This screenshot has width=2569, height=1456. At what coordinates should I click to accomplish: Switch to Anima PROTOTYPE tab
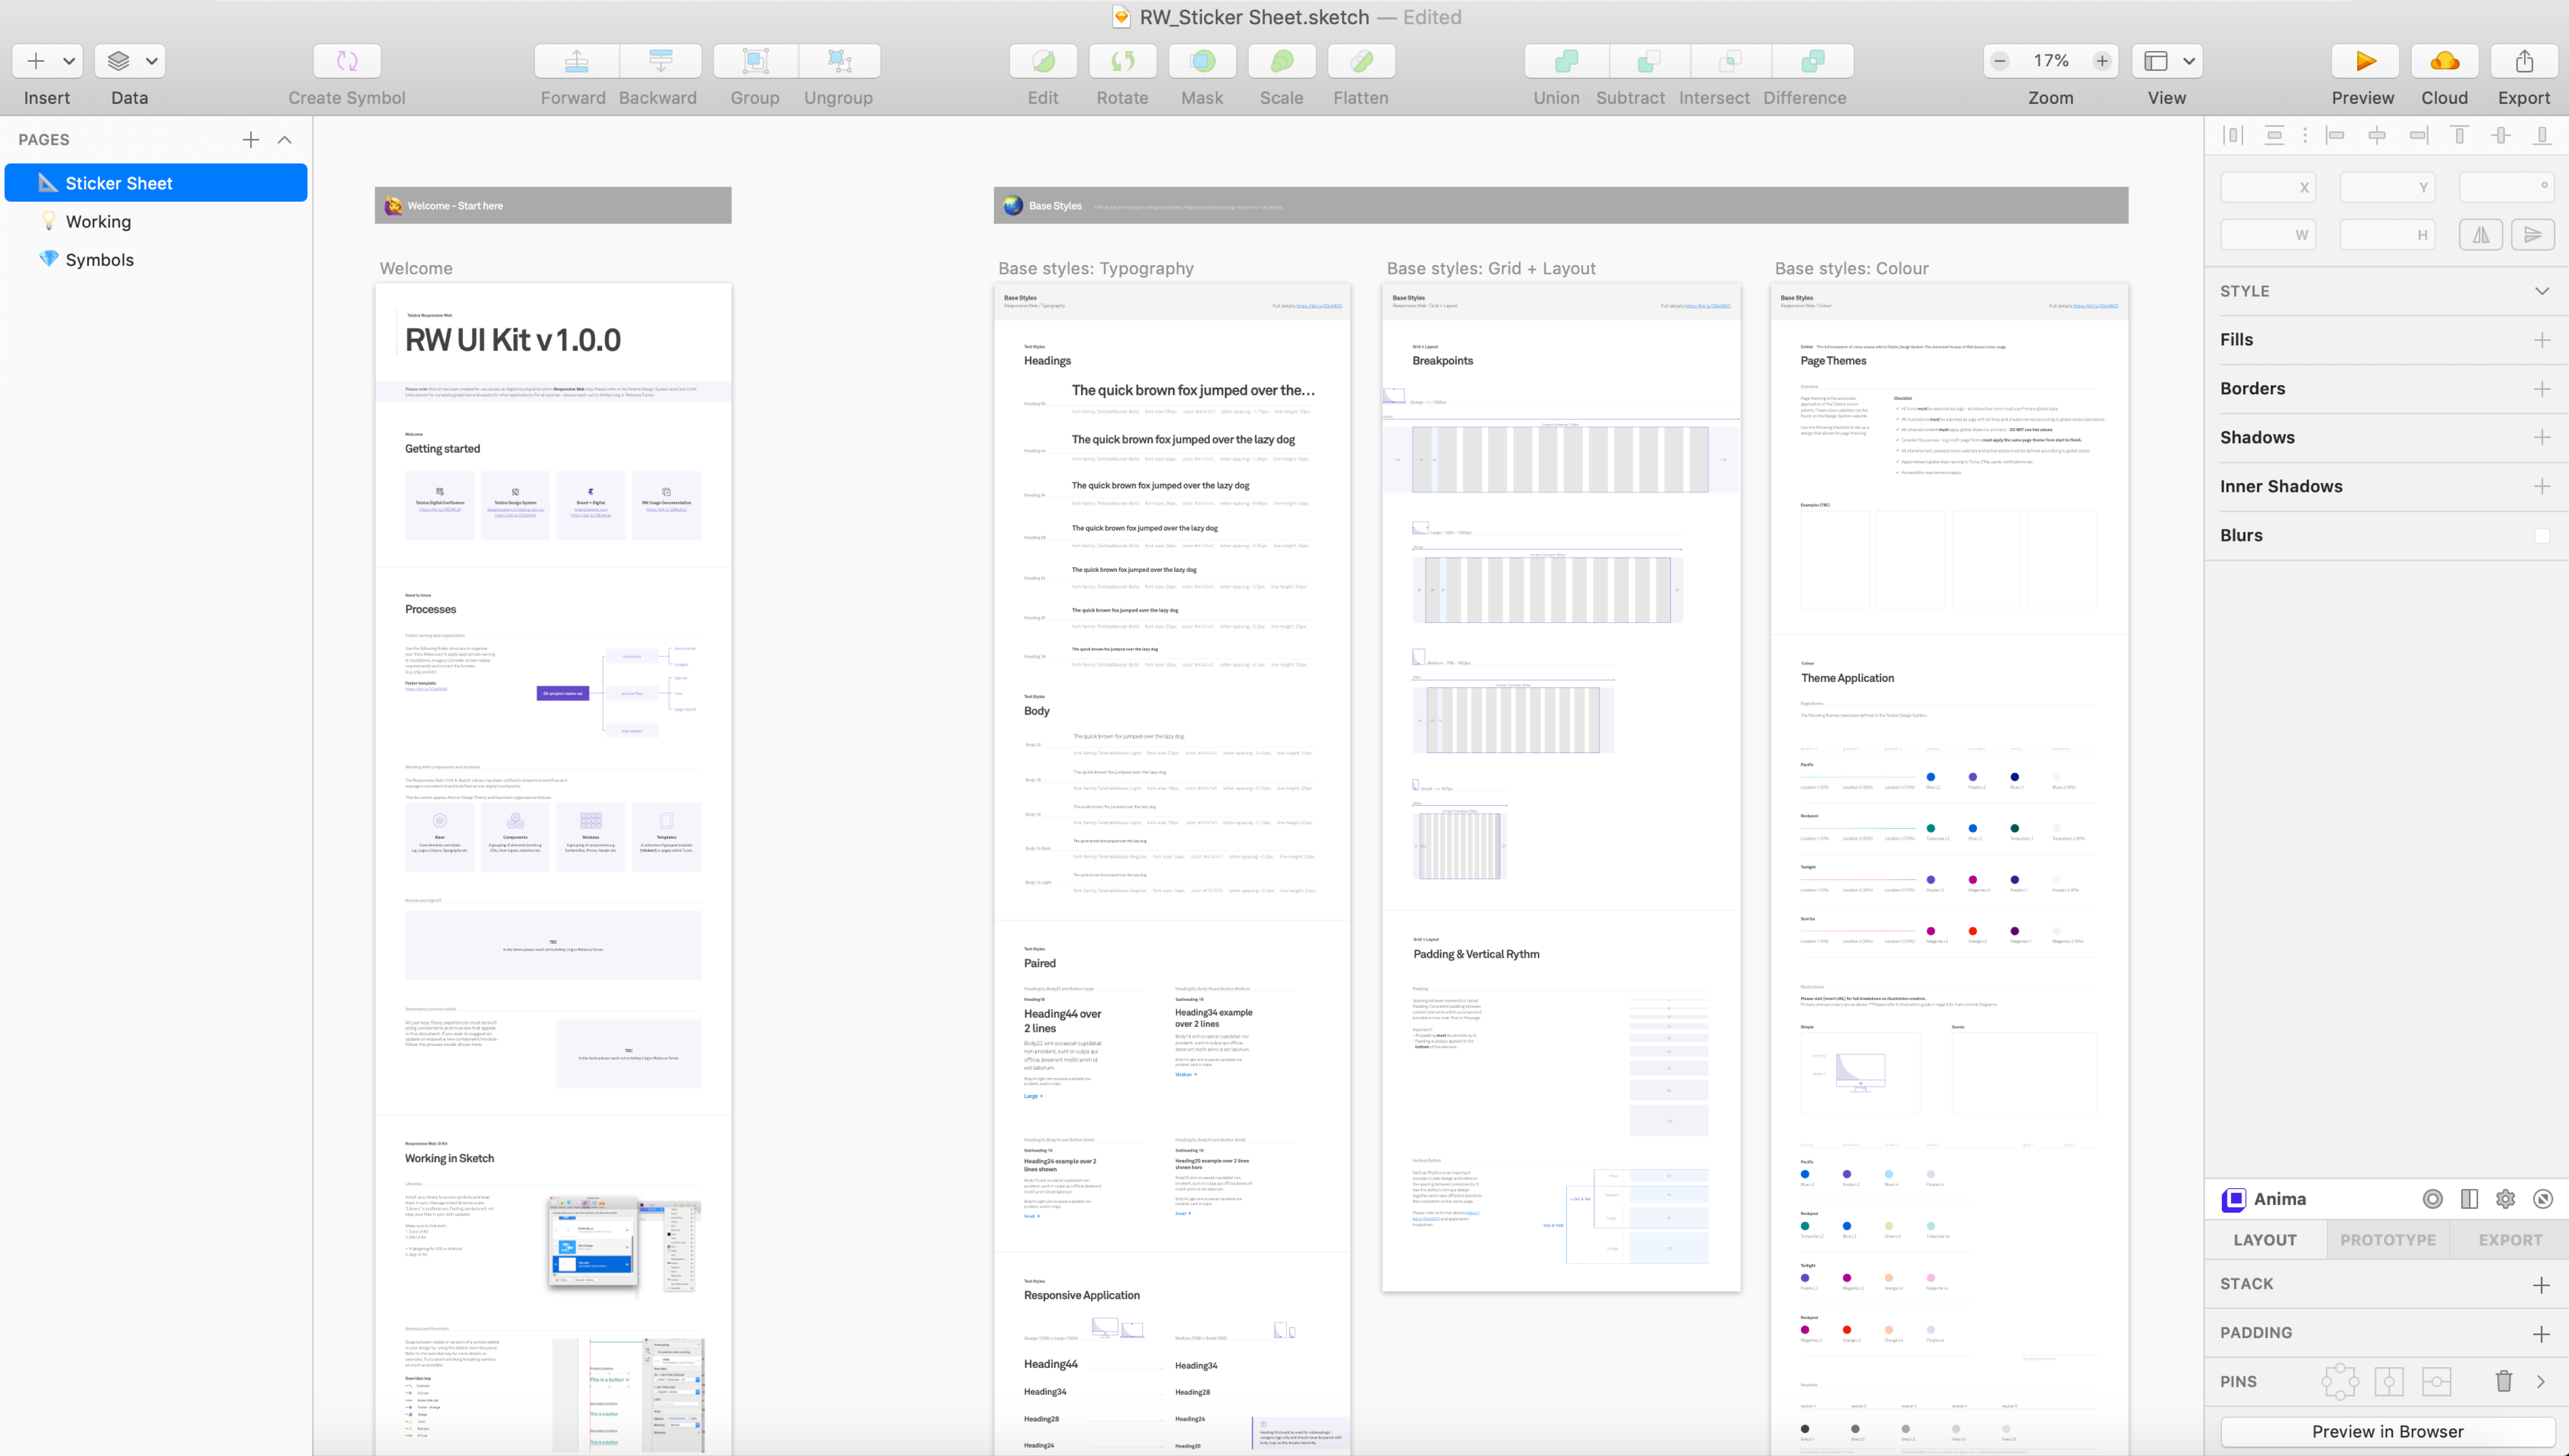2388,1240
